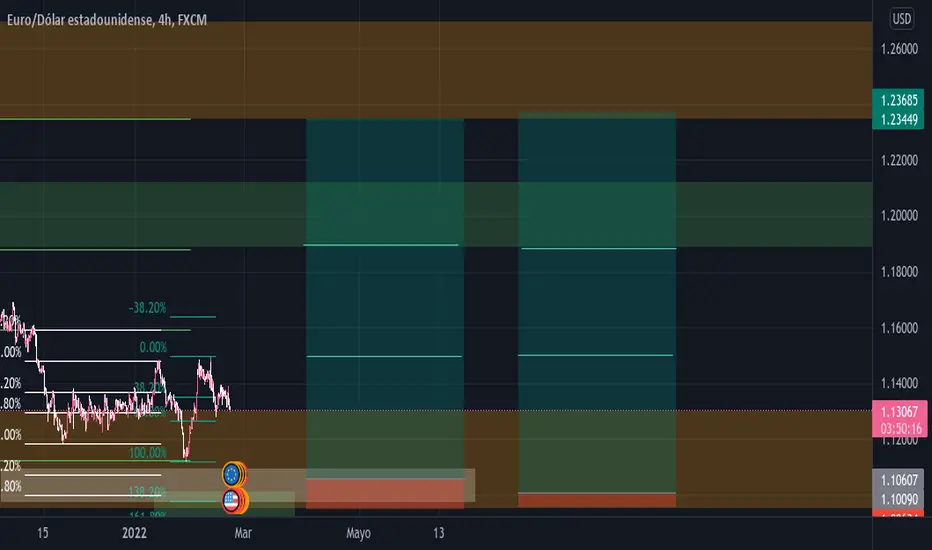Select the rightmost long position profit zone
932x550 pixels.
(x=597, y=303)
